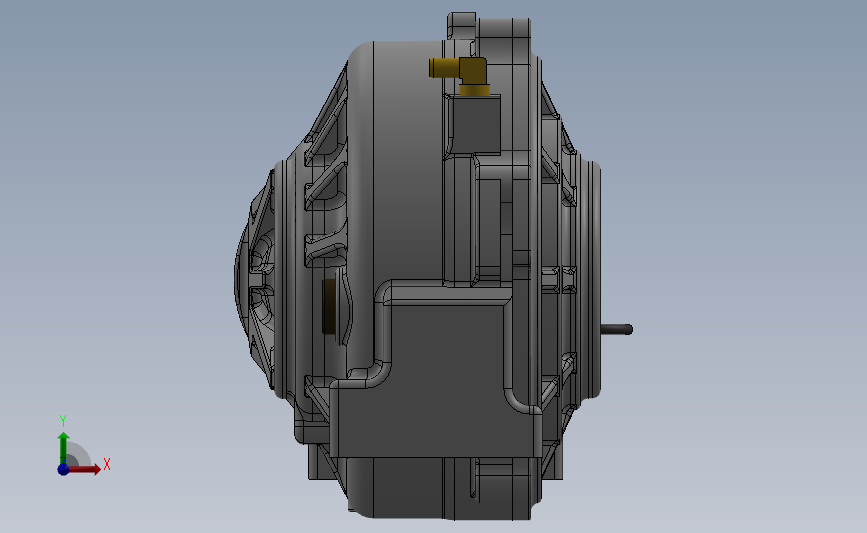Select the brown disc on the left housing

328,306
